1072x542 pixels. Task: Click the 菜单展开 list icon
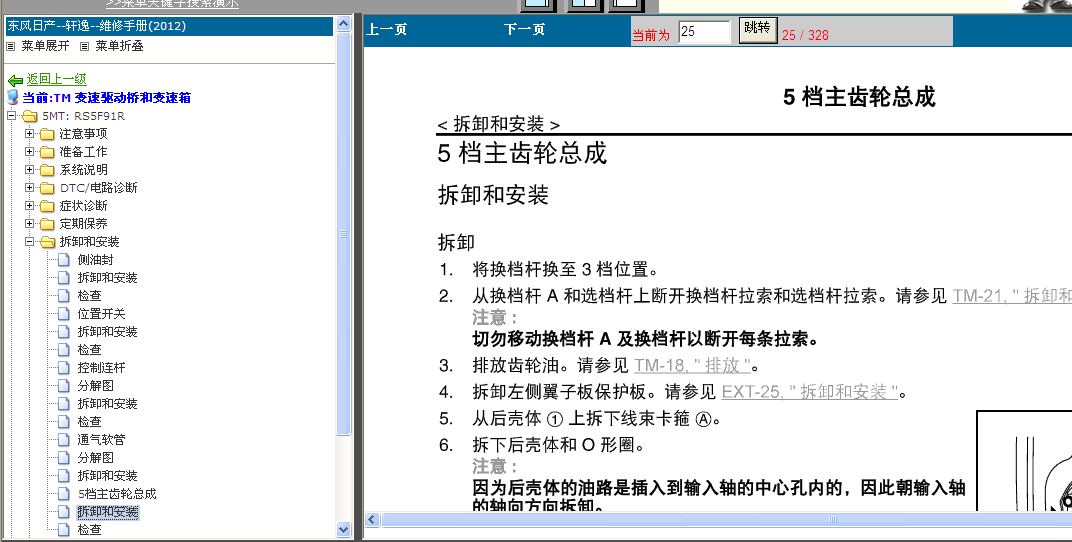tap(10, 46)
